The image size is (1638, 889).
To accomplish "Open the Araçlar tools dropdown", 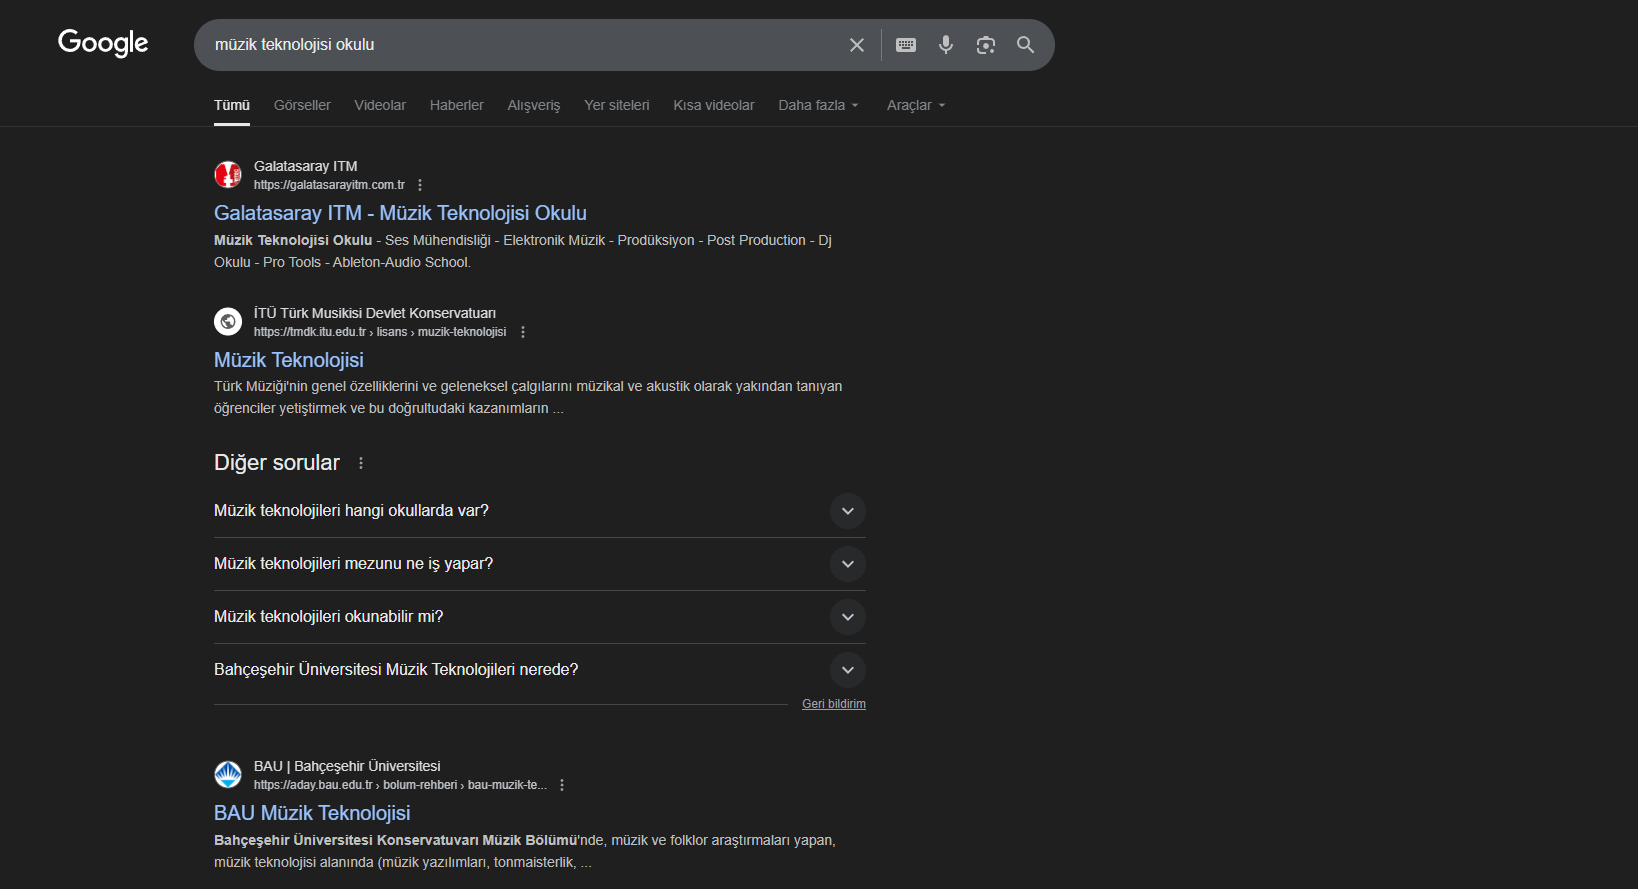I will pos(915,105).
